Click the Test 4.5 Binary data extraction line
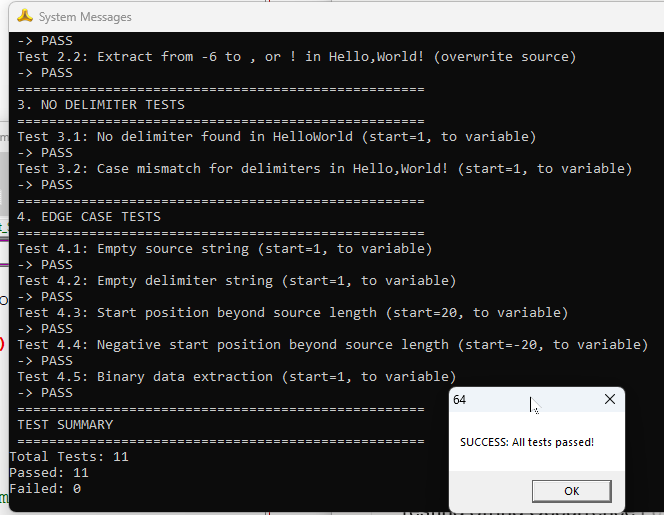 (236, 377)
